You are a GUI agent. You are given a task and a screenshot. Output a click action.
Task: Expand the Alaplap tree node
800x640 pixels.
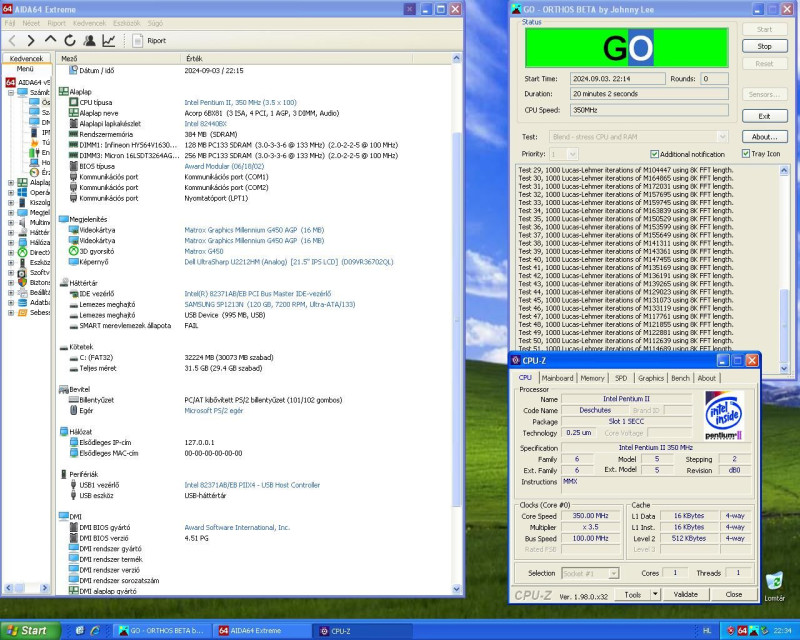(x=11, y=183)
